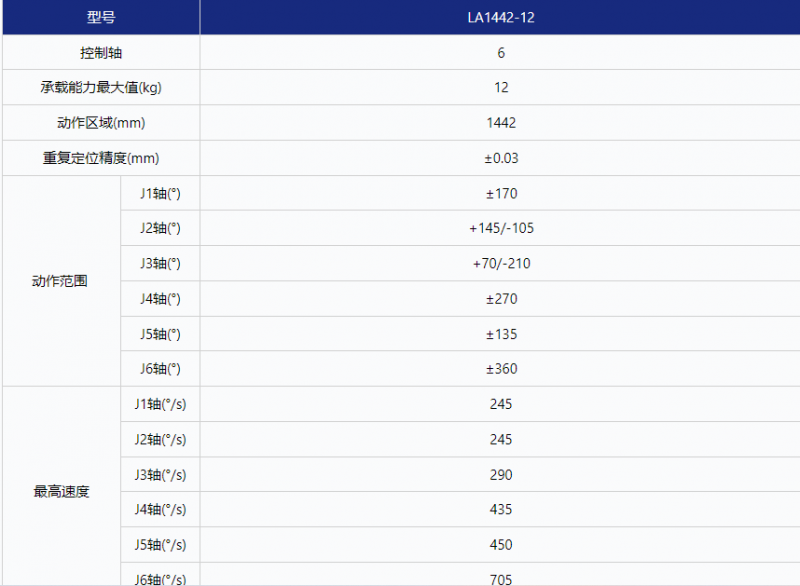Select the 重复定位精度(mm) row label

click(100, 158)
